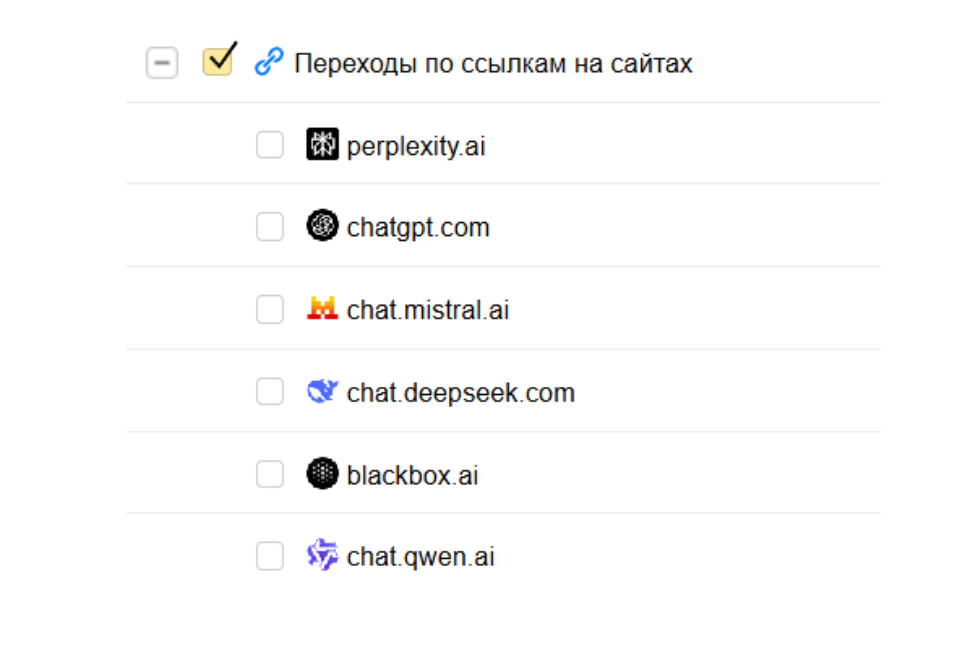The height and width of the screenshot is (650, 960).
Task: Click the "Переходы по ссылкам на сайтах" label
Action: point(493,64)
